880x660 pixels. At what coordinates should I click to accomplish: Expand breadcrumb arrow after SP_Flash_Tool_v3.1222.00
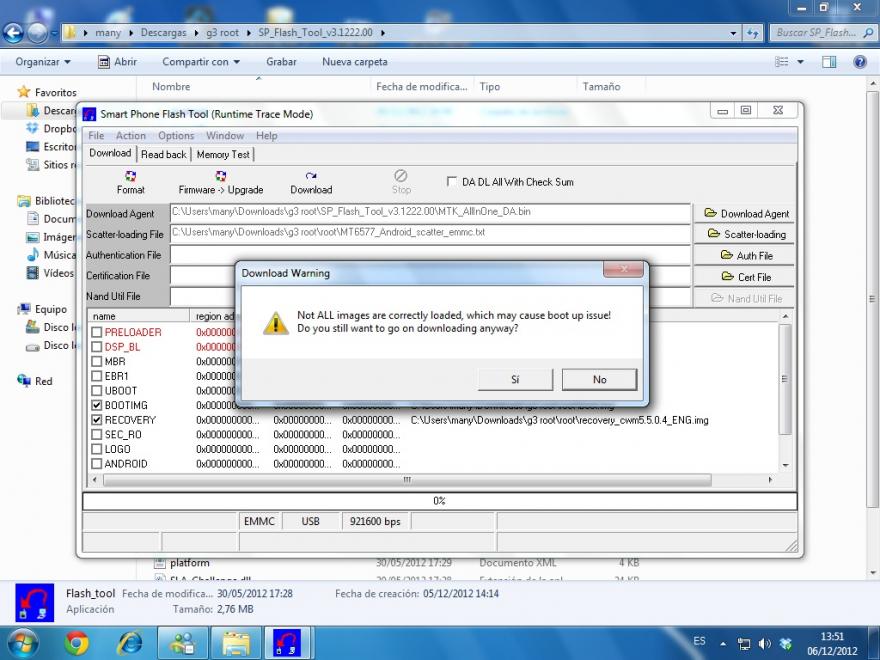coord(383,33)
